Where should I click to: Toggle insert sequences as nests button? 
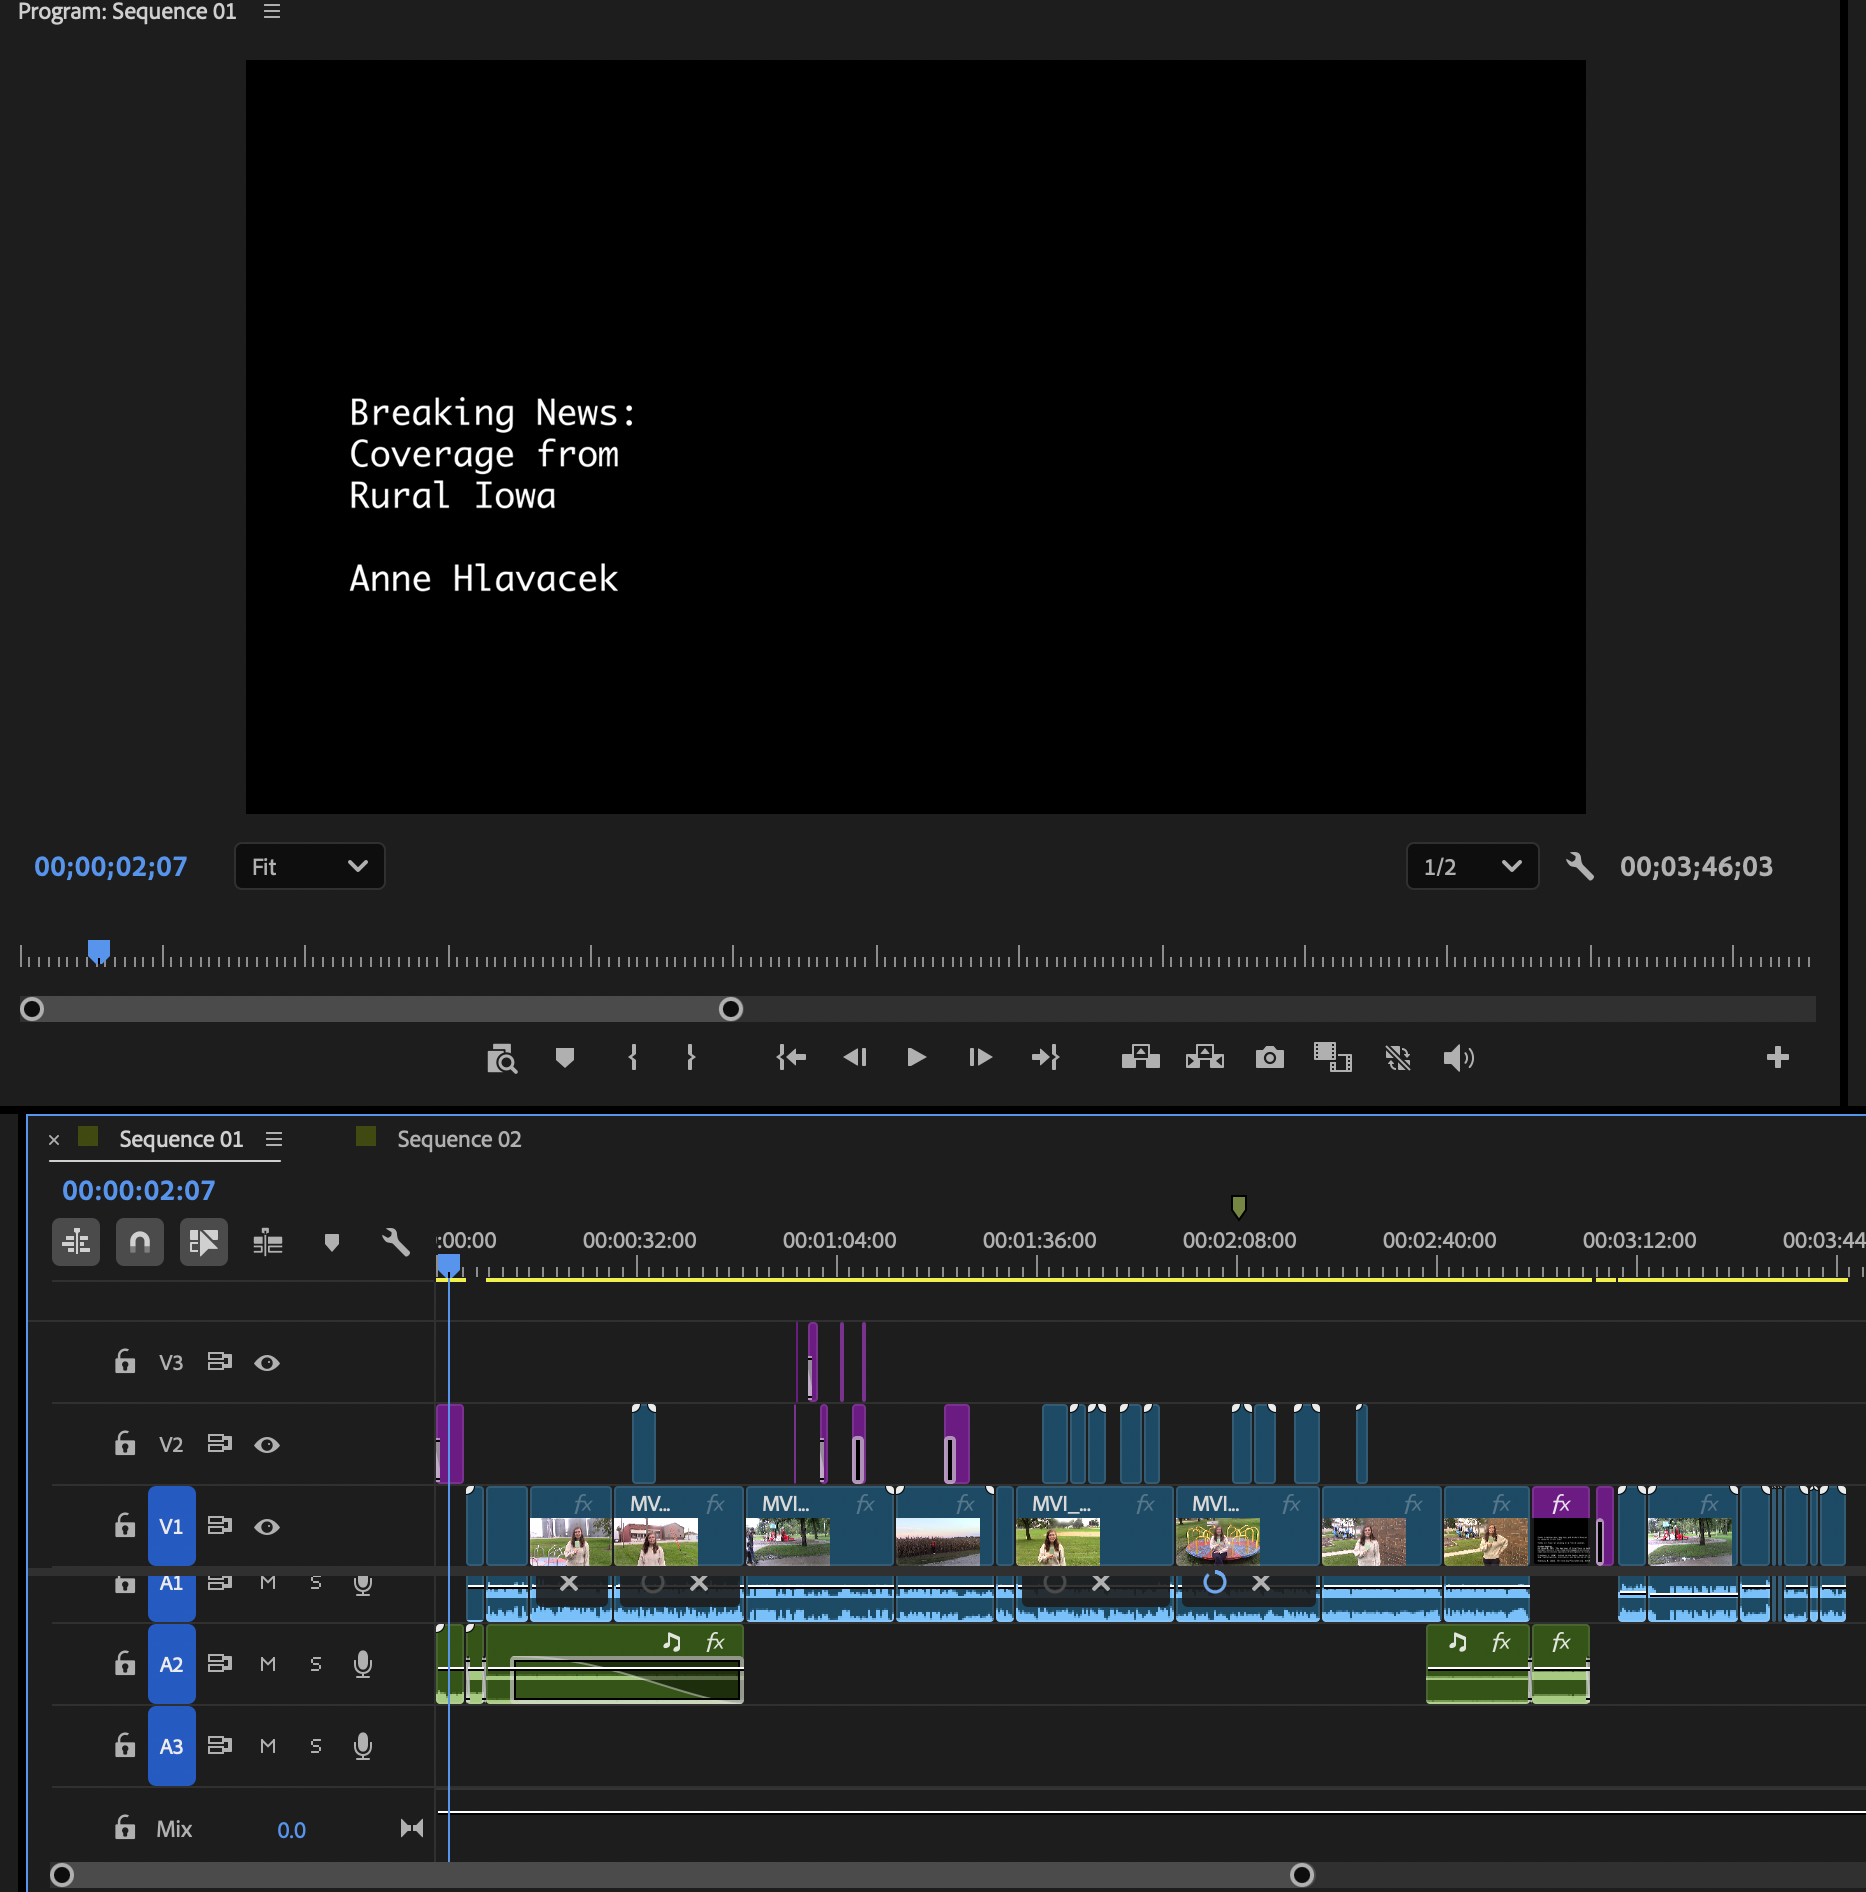pos(76,1242)
